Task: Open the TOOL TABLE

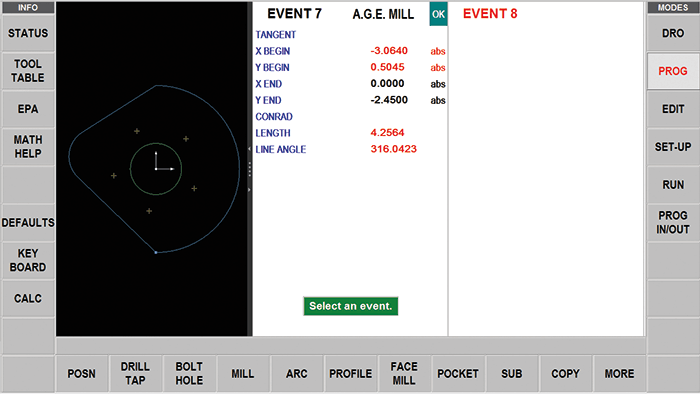Action: (28, 71)
